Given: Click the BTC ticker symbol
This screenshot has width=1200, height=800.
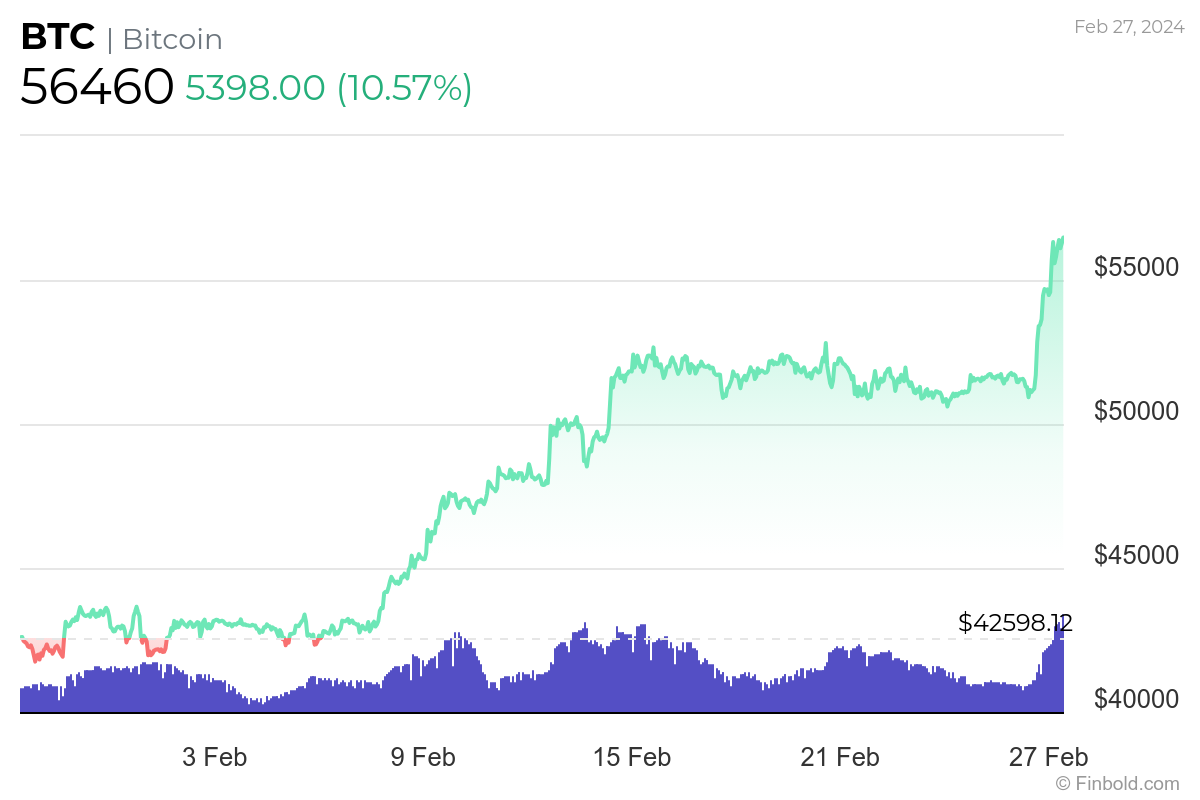Looking at the screenshot, I should pos(58,38).
